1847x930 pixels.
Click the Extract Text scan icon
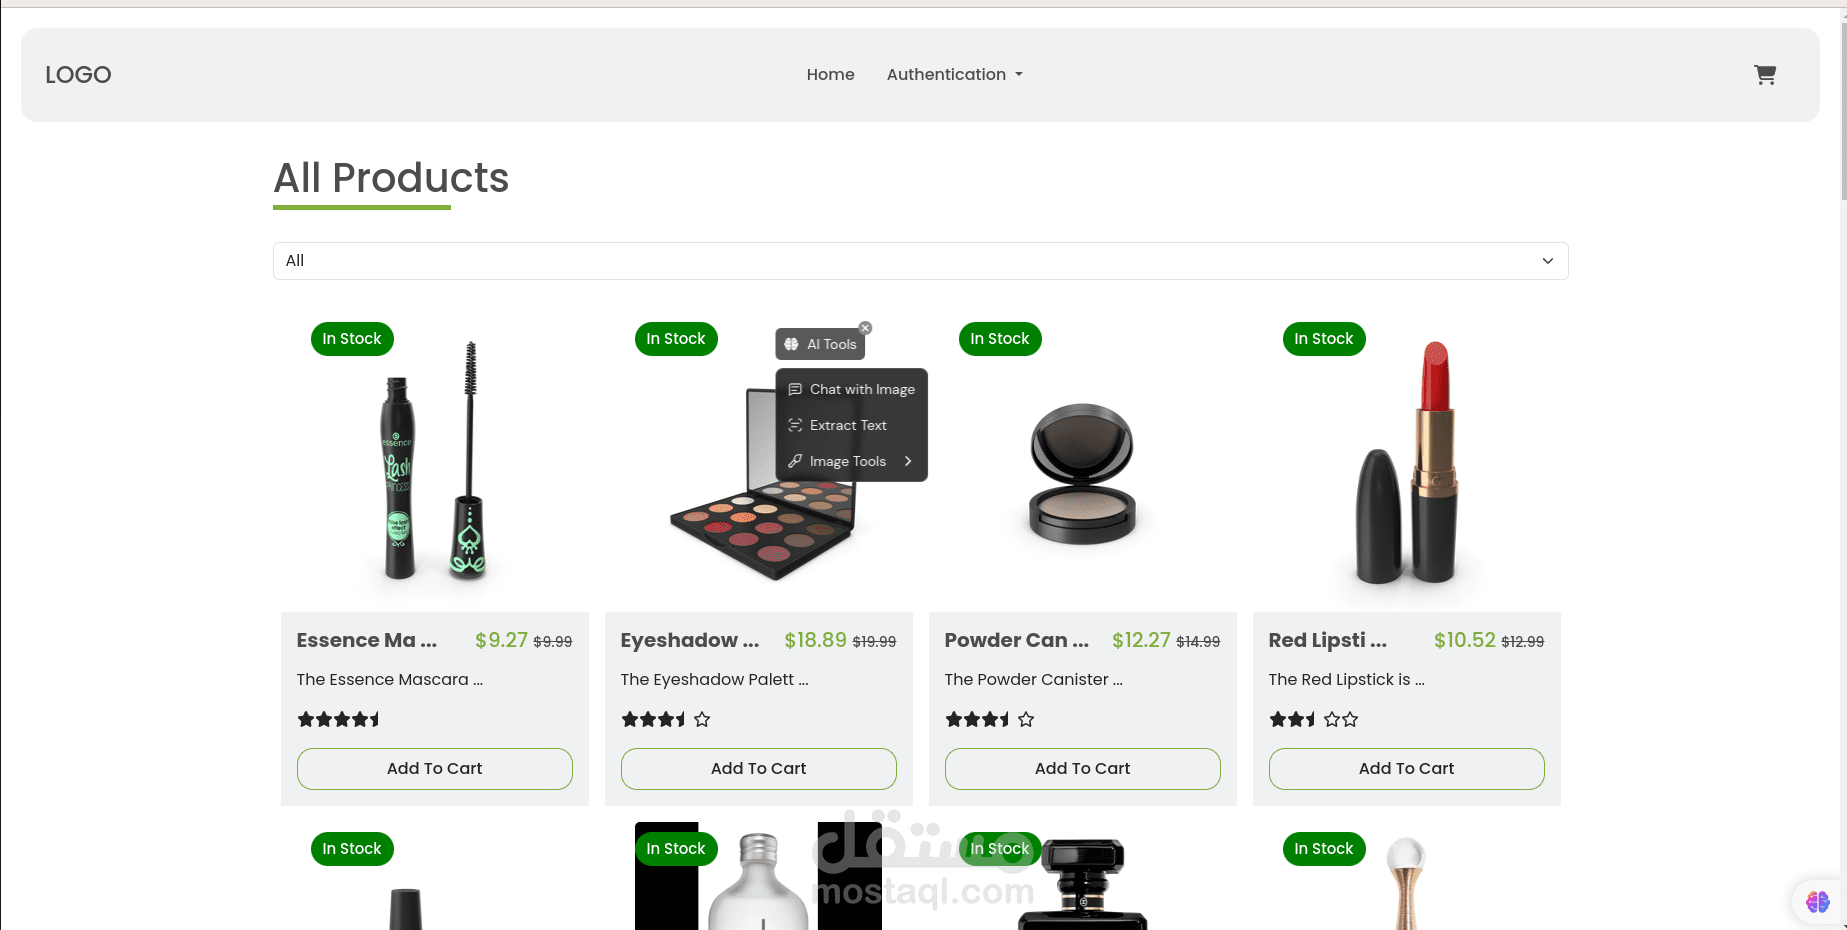795,425
